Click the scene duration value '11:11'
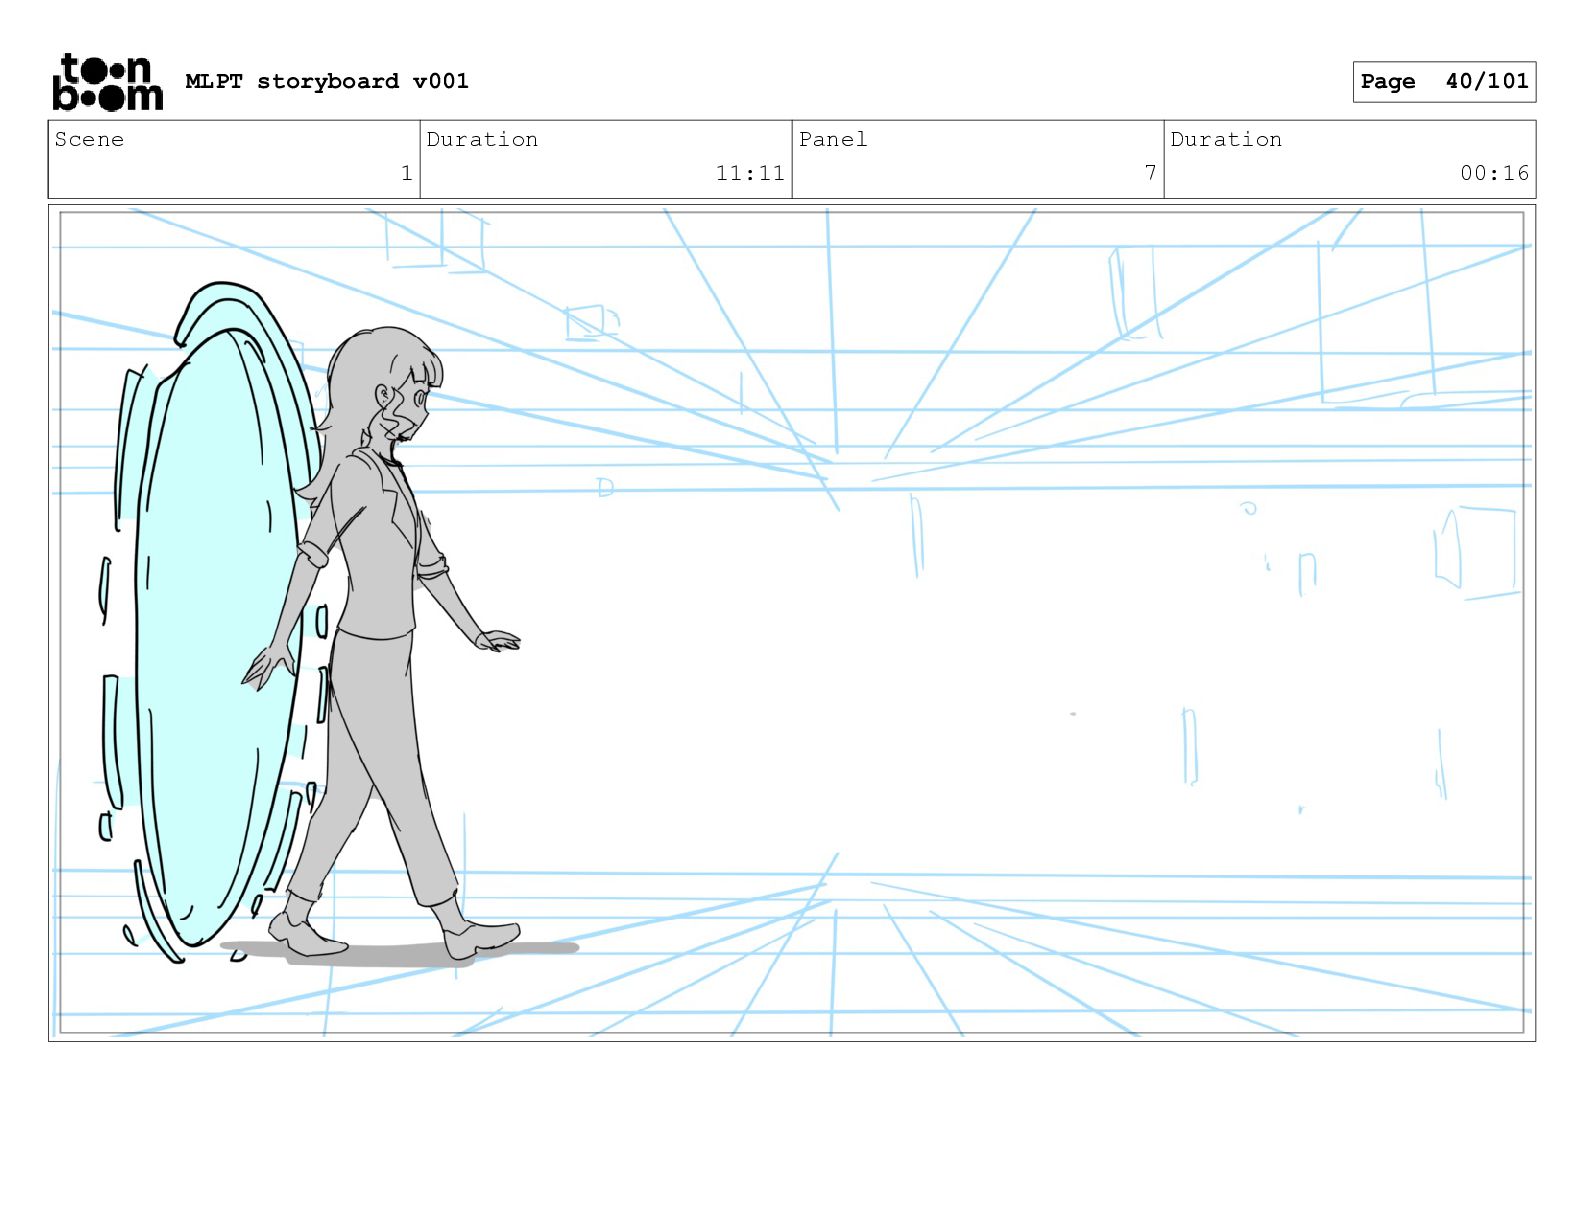 tap(750, 173)
